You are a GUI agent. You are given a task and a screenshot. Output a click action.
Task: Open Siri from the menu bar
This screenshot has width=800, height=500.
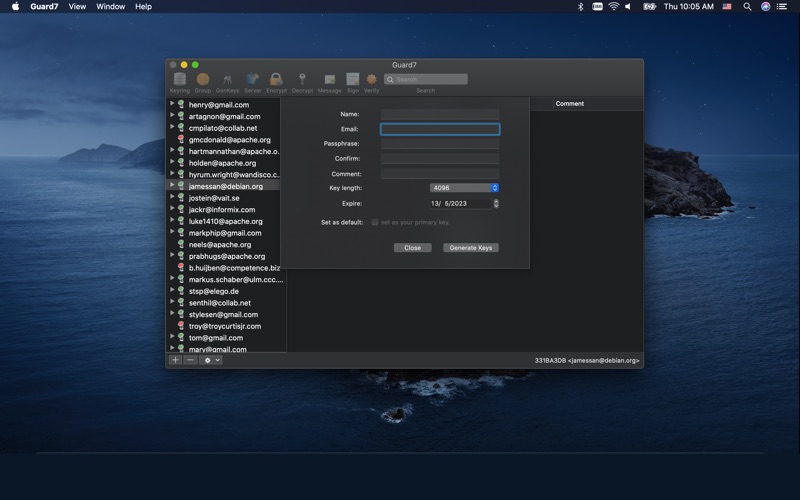pos(765,7)
